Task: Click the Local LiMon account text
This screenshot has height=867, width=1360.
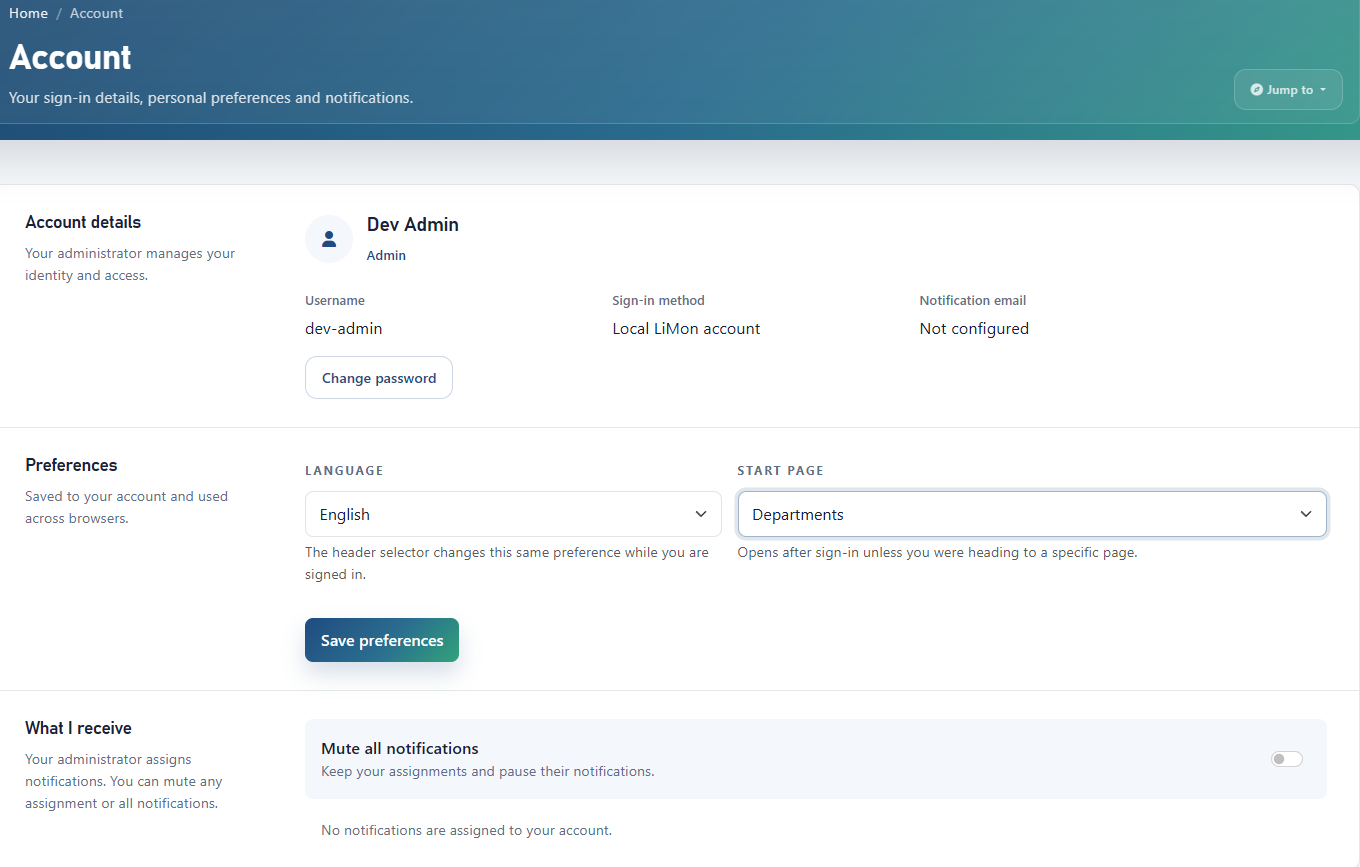Action: (x=686, y=328)
